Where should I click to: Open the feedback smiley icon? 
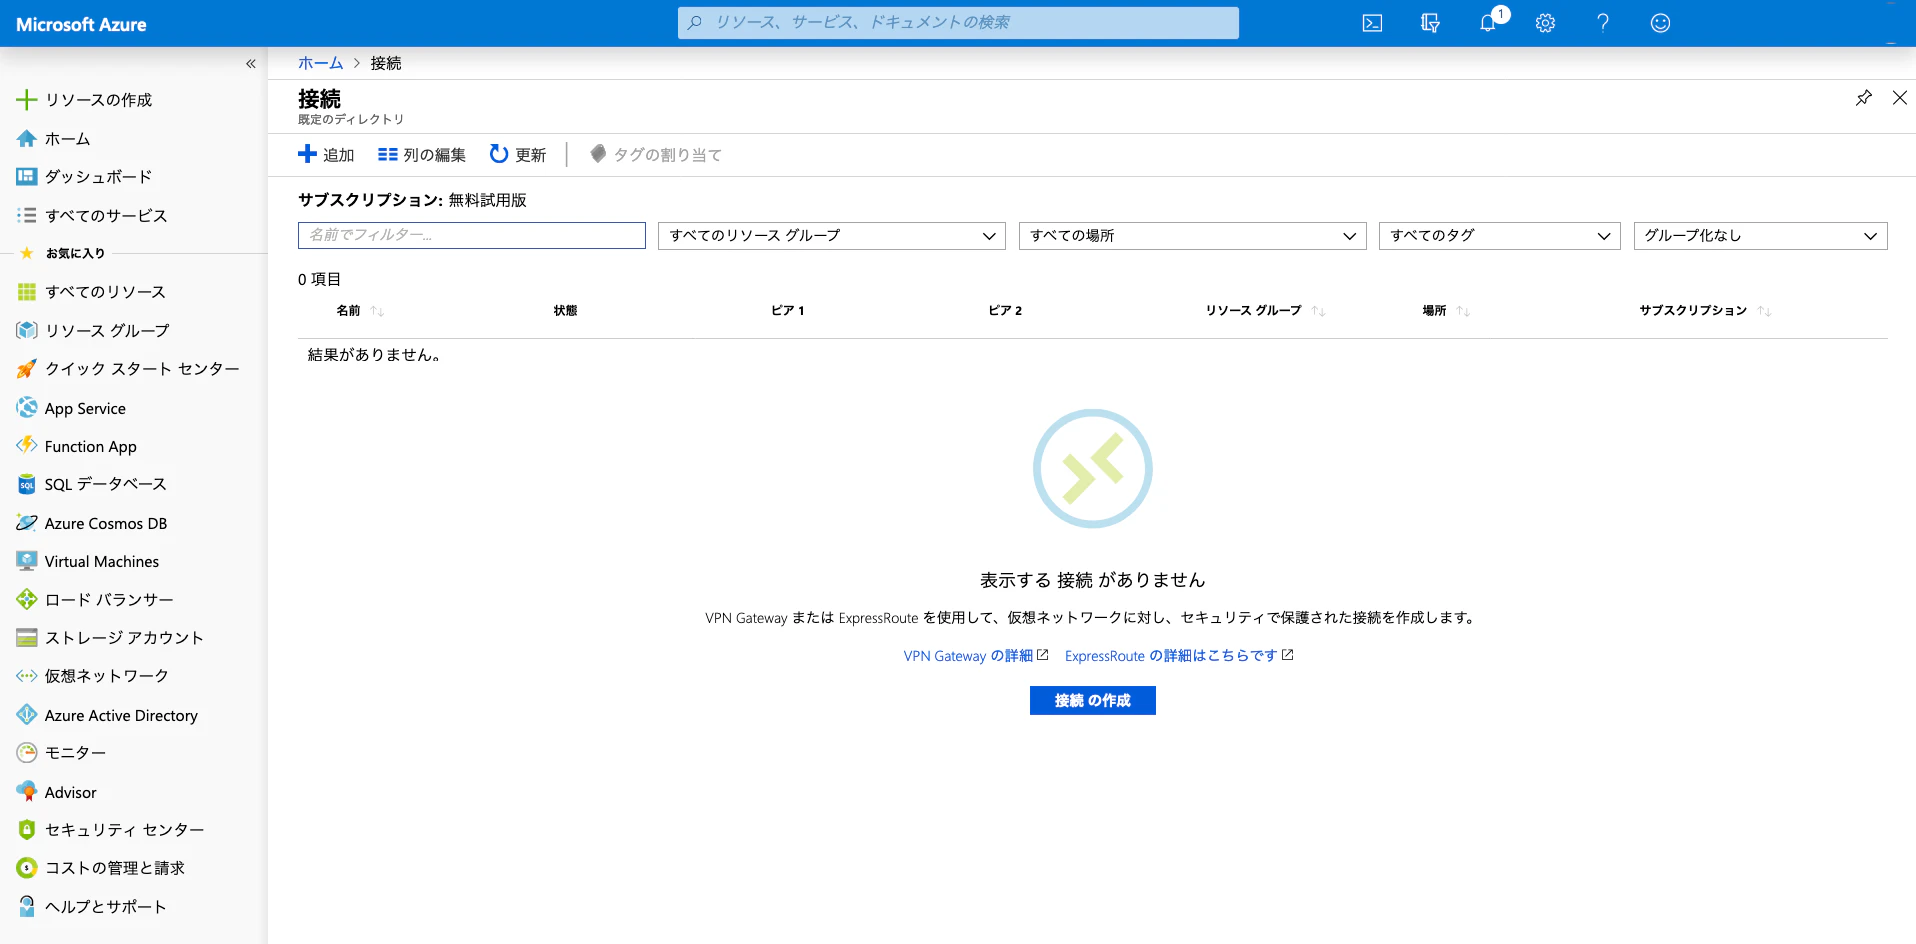(1660, 23)
